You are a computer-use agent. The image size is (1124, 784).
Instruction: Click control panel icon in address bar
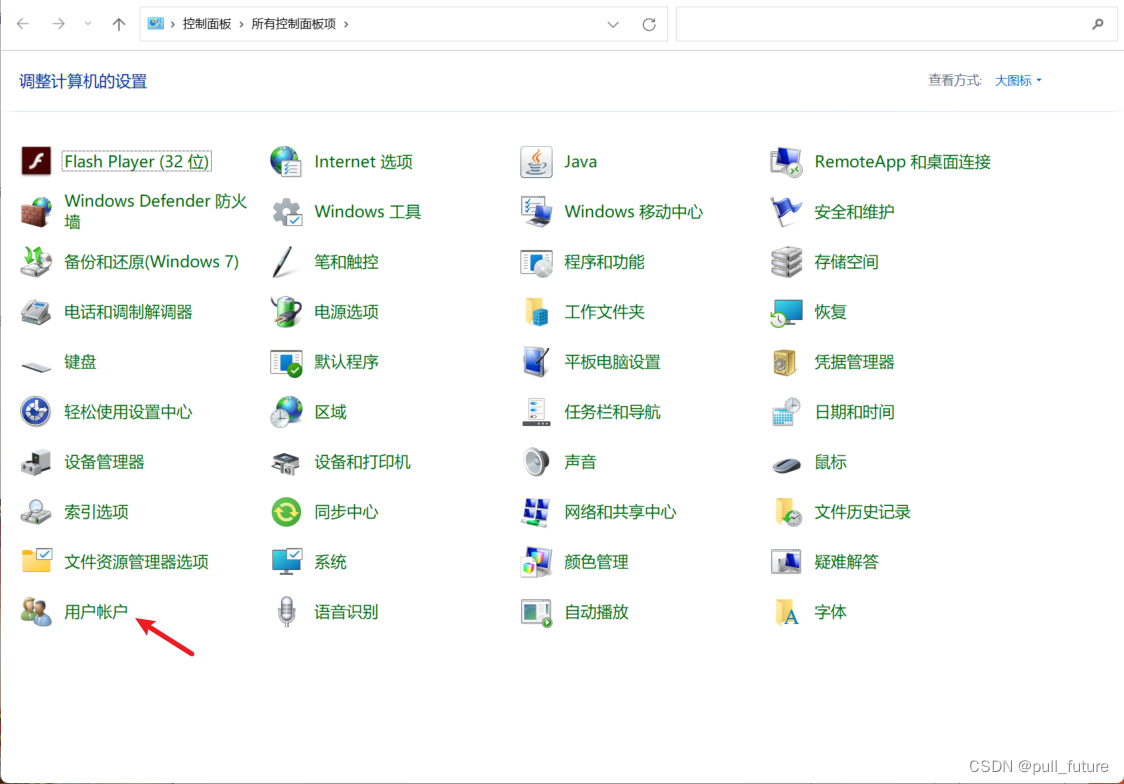156,24
